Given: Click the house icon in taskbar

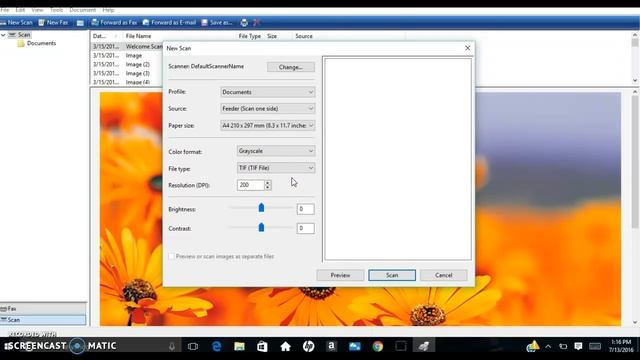Looking at the screenshot, I should (x=285, y=347).
